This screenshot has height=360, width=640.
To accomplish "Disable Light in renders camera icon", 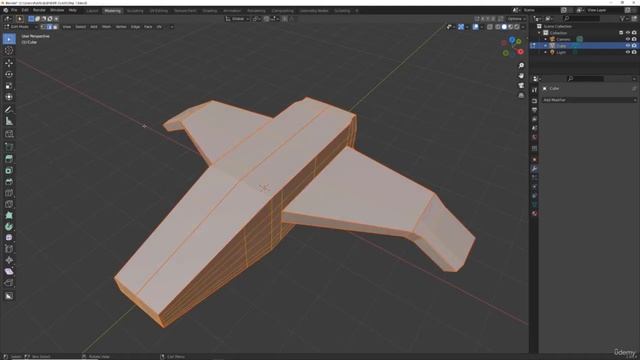I will pyautogui.click(x=634, y=52).
